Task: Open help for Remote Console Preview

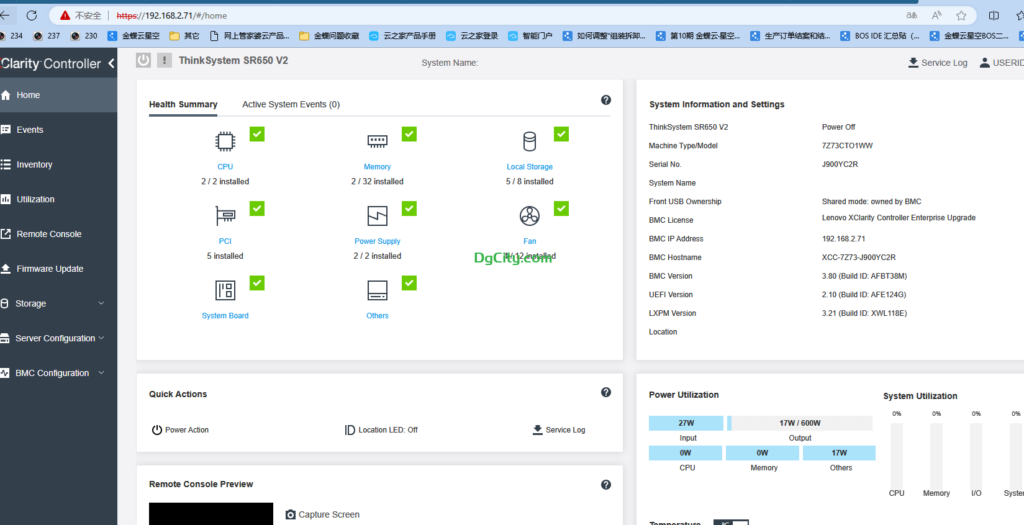Action: coord(605,485)
